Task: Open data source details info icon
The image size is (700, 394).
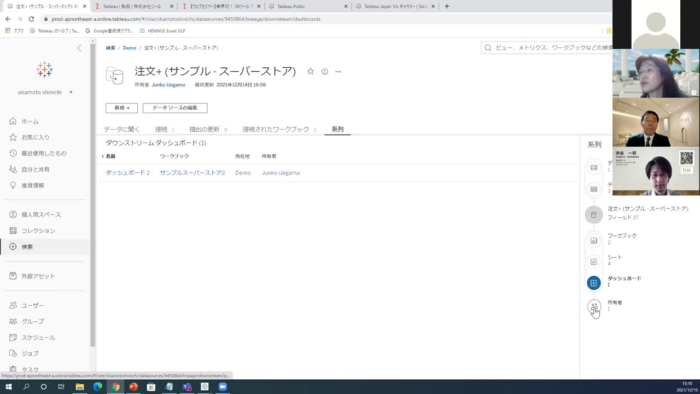Action: pos(325,71)
